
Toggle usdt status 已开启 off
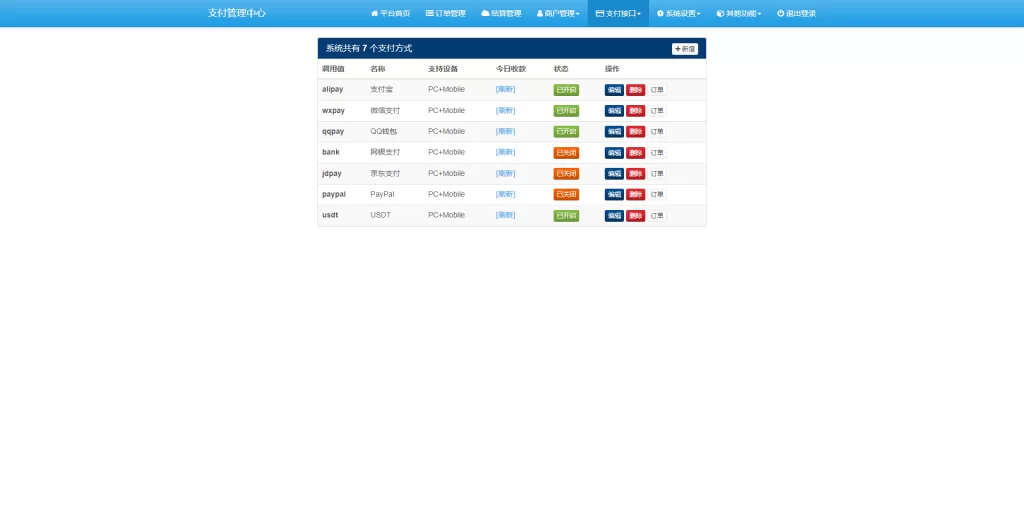point(566,216)
